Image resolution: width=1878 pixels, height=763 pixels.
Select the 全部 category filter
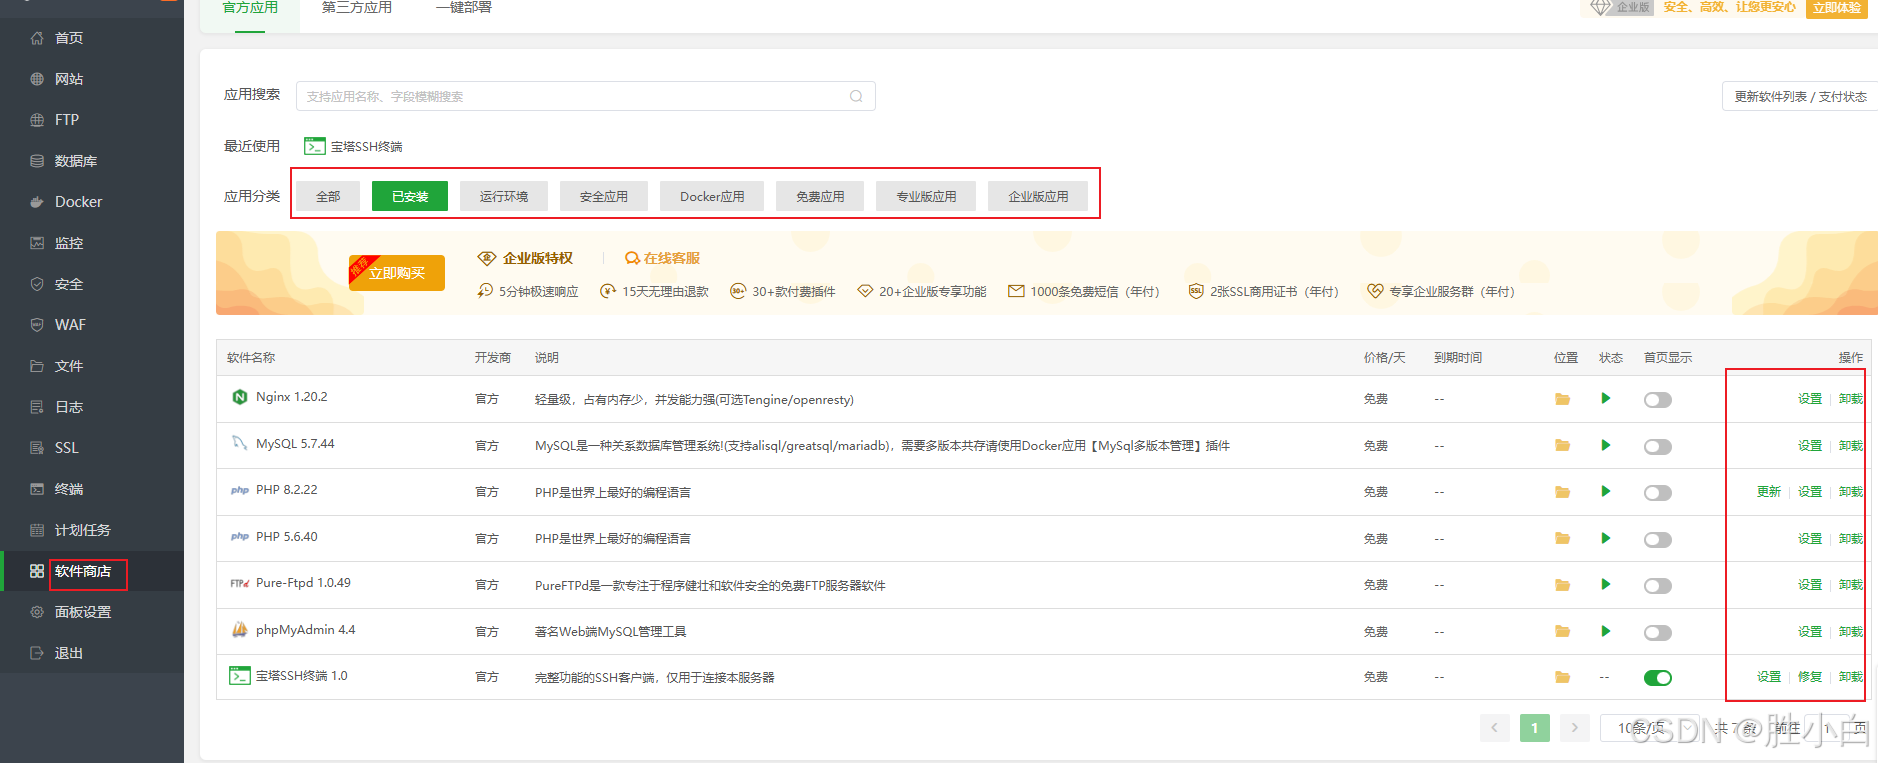(328, 196)
